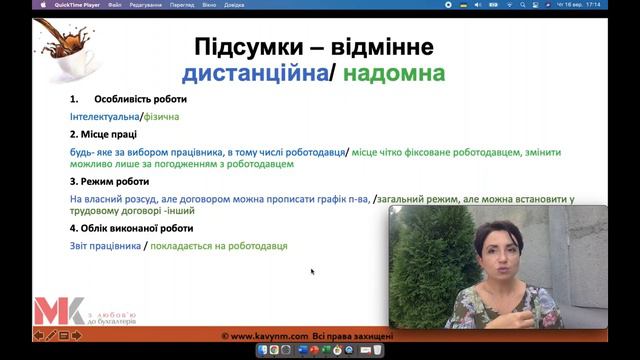
Task: Click the blue word 'дистанційна'
Action: click(x=255, y=73)
